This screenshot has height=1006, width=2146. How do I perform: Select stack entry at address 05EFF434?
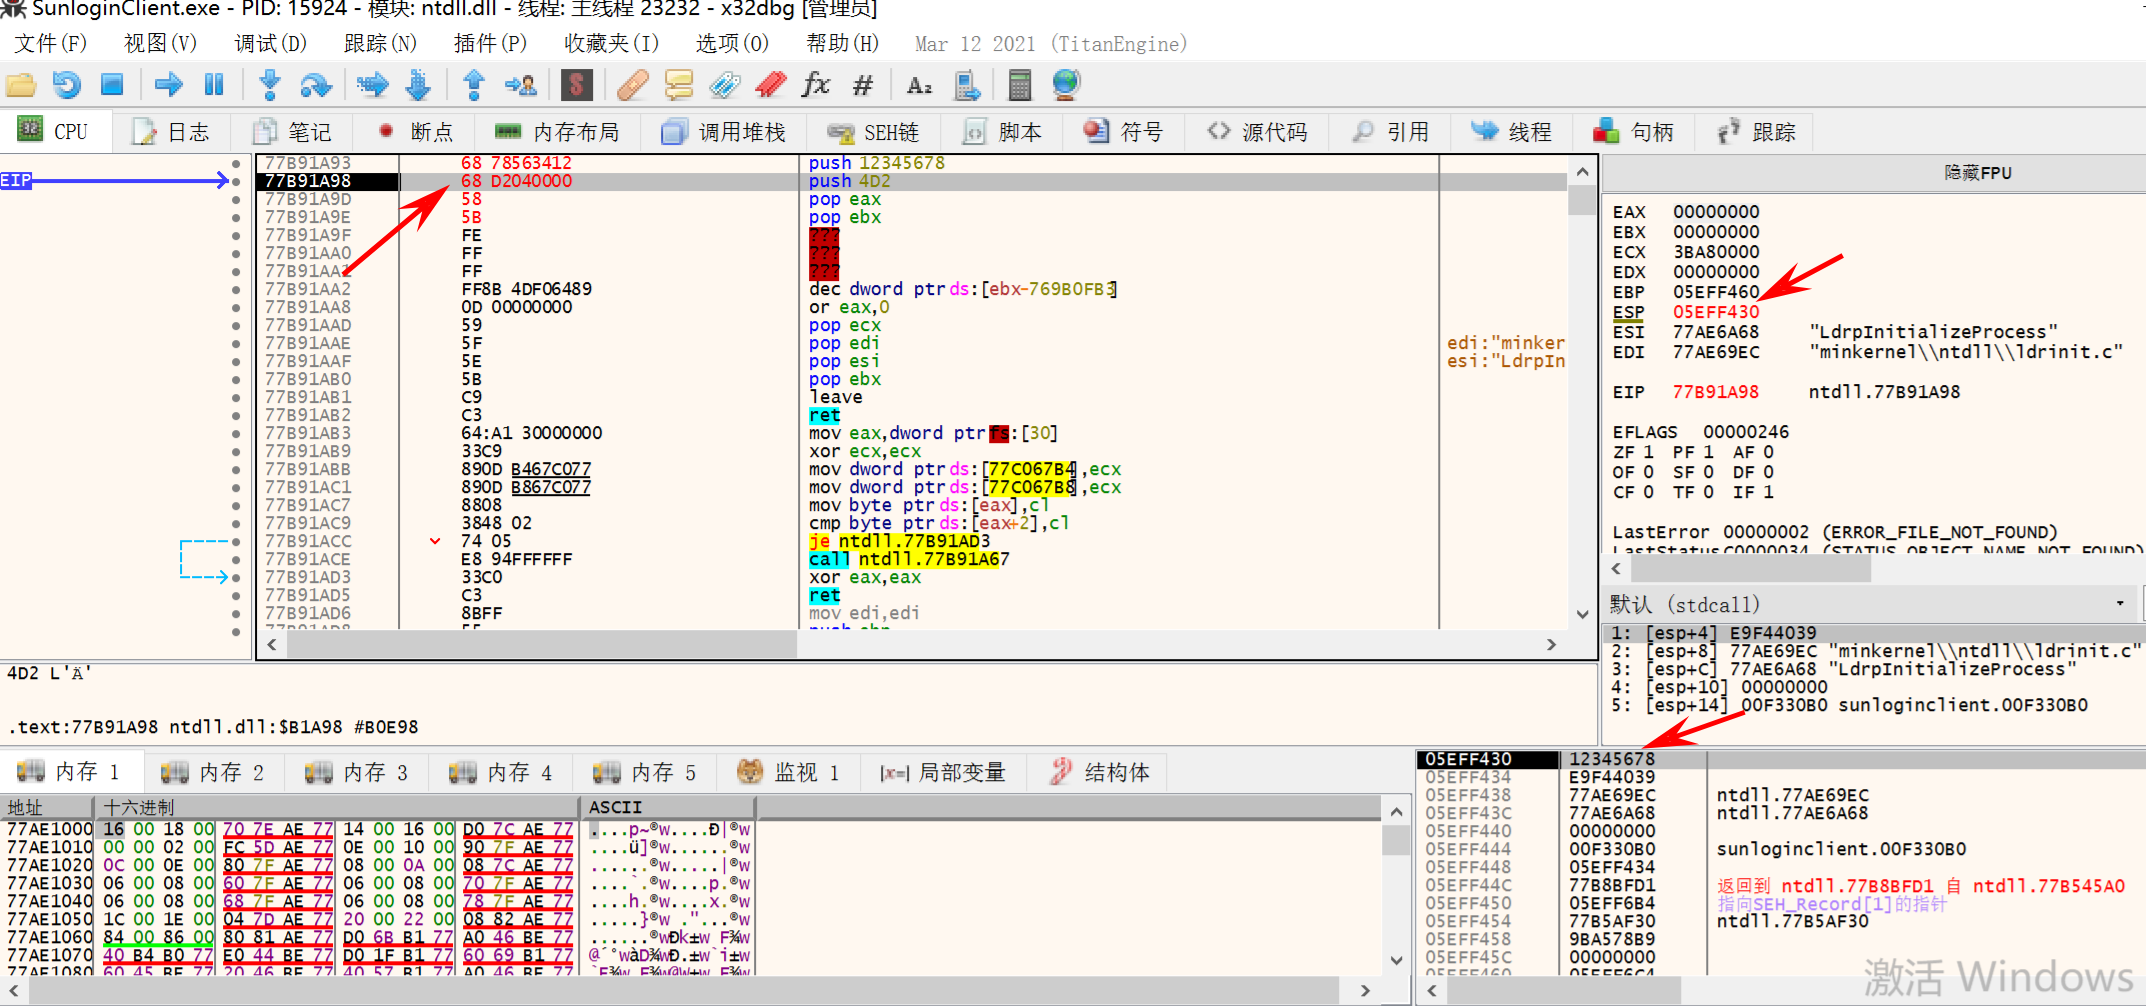coord(1780,777)
